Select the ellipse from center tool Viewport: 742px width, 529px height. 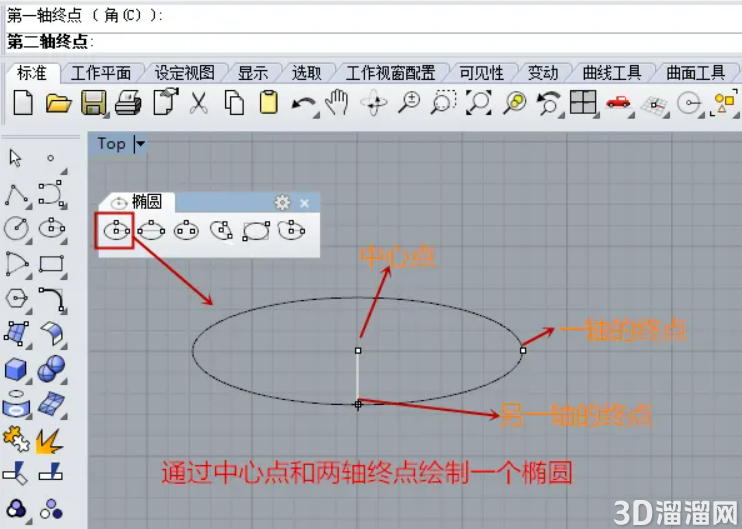[x=116, y=230]
